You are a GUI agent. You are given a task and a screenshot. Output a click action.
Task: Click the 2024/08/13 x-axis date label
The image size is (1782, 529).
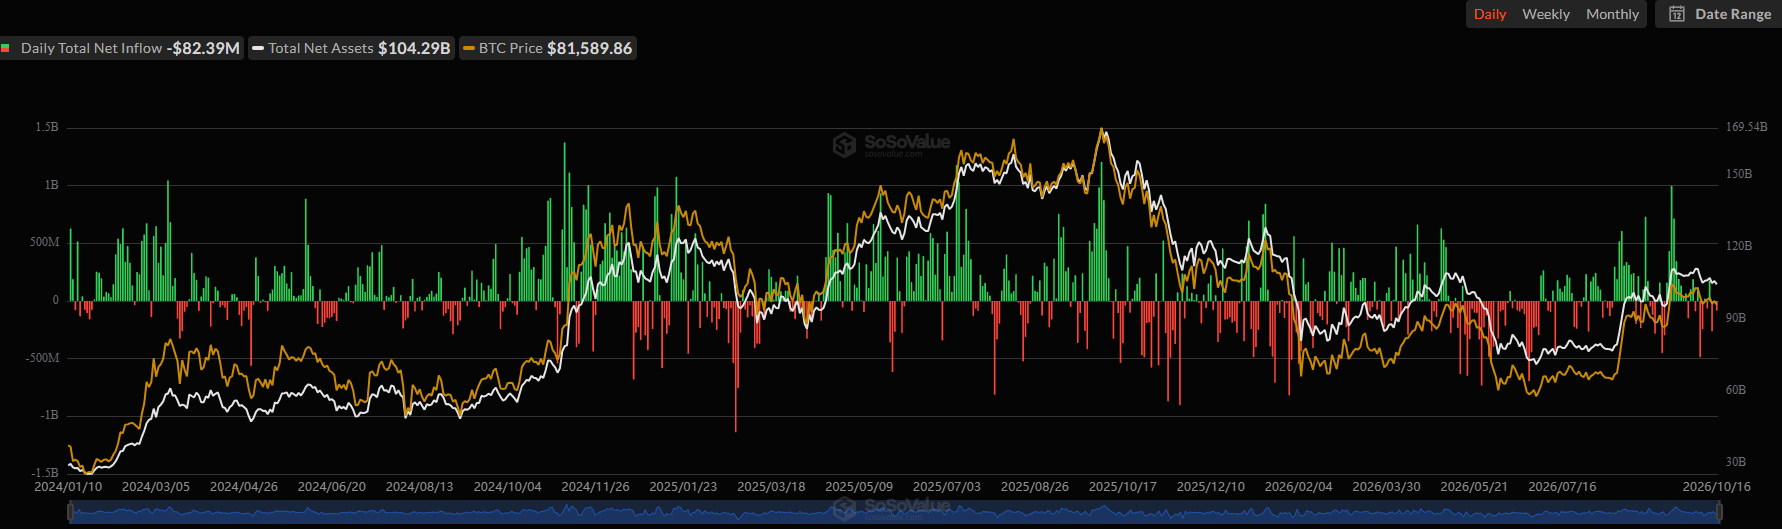click(x=420, y=487)
